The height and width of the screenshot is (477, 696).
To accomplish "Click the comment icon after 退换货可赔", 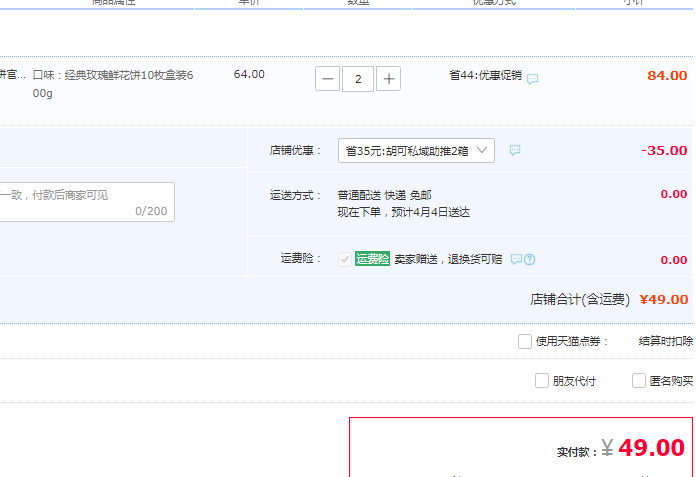I will [x=516, y=259].
